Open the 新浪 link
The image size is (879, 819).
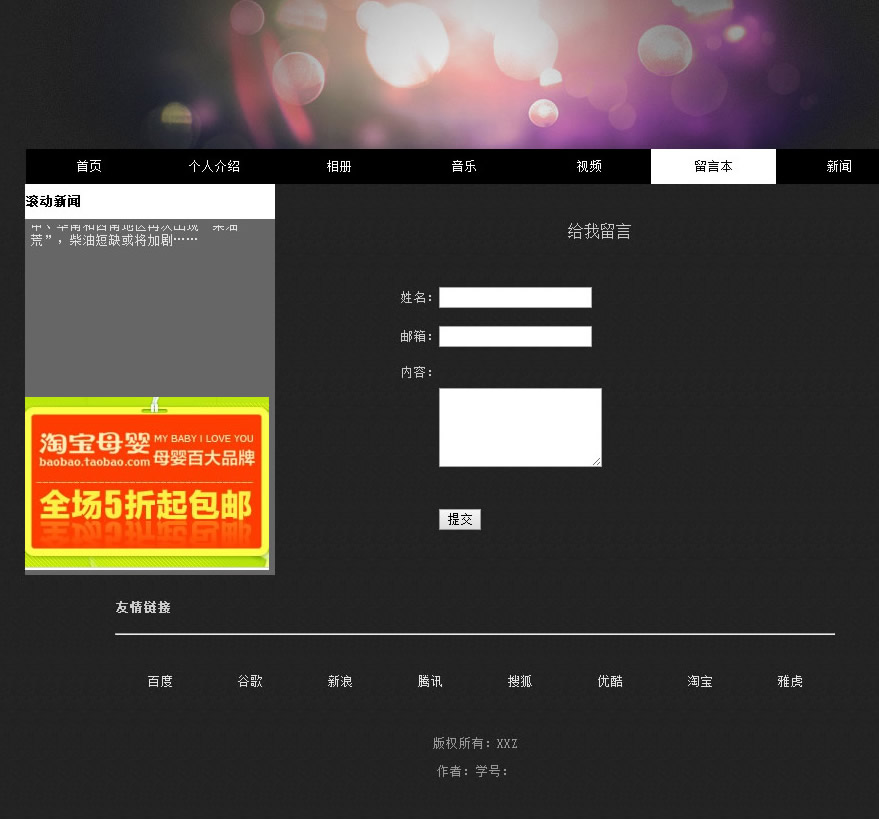pos(340,681)
